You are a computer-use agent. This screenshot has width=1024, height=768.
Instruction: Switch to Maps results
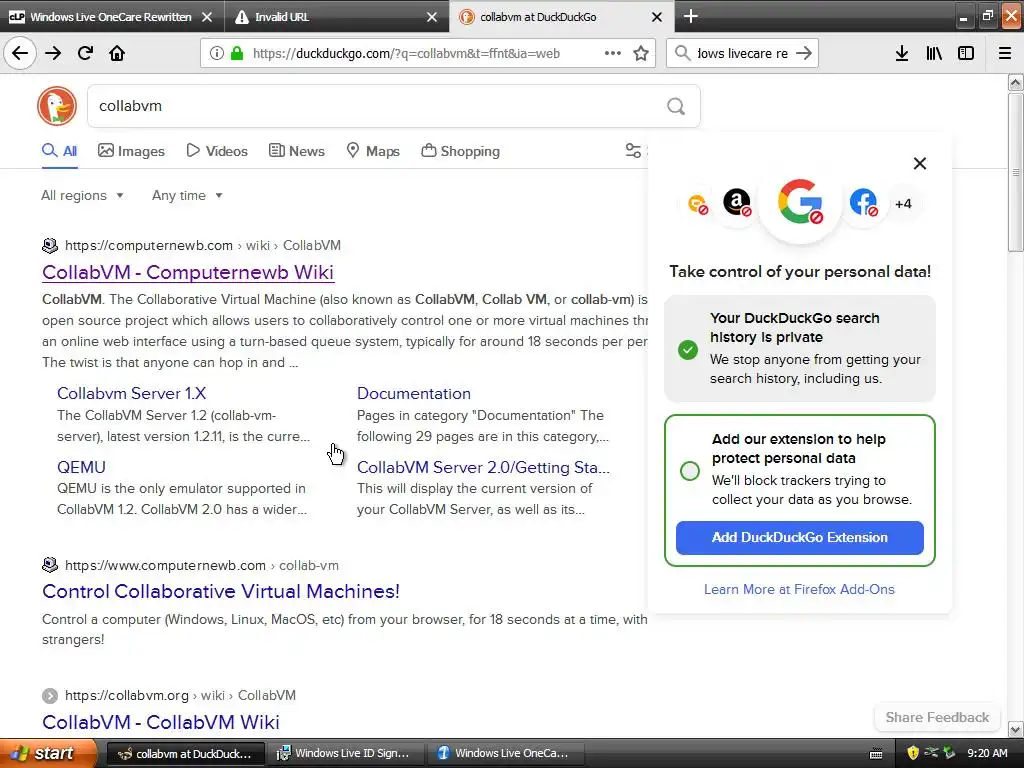click(x=373, y=151)
